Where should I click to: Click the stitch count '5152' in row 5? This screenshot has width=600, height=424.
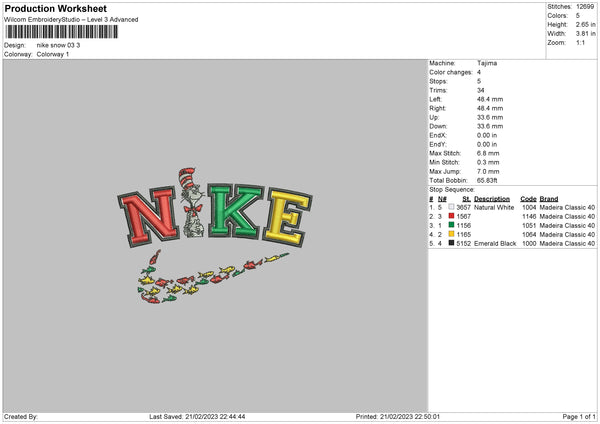coord(463,243)
